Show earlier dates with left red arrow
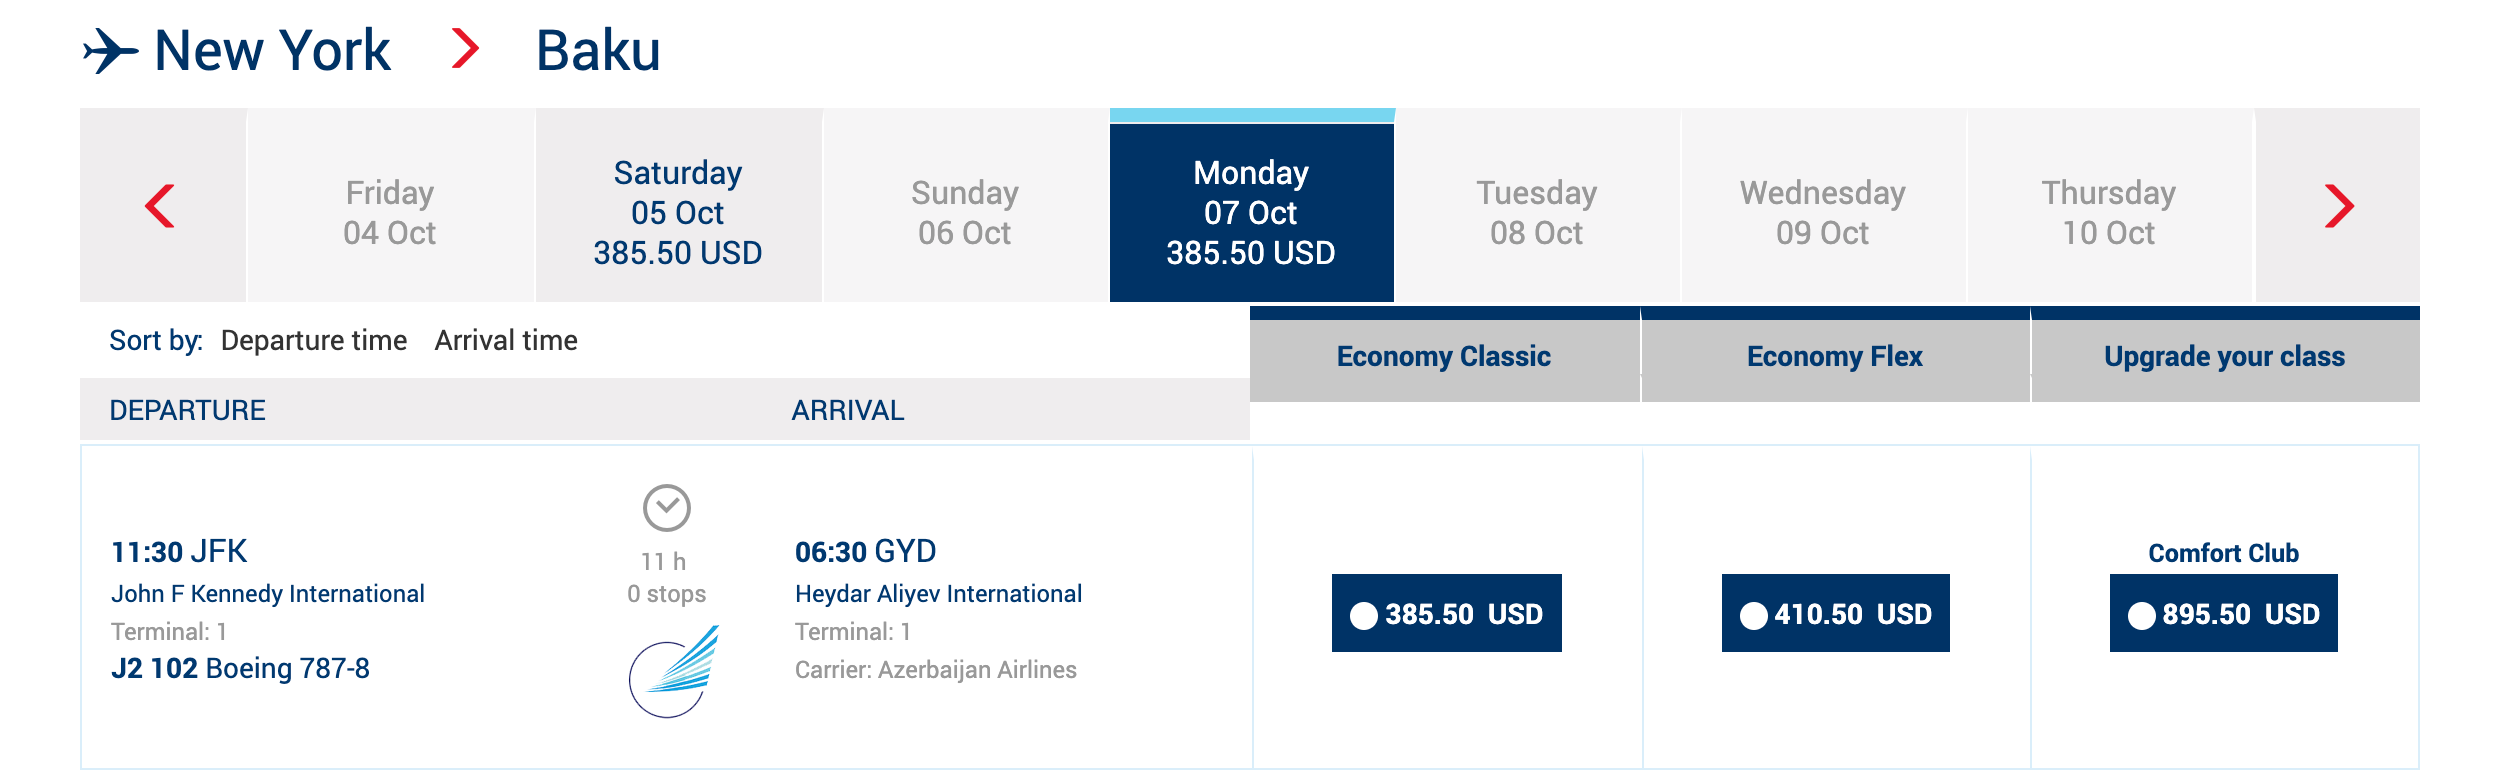Image resolution: width=2496 pixels, height=784 pixels. click(161, 206)
